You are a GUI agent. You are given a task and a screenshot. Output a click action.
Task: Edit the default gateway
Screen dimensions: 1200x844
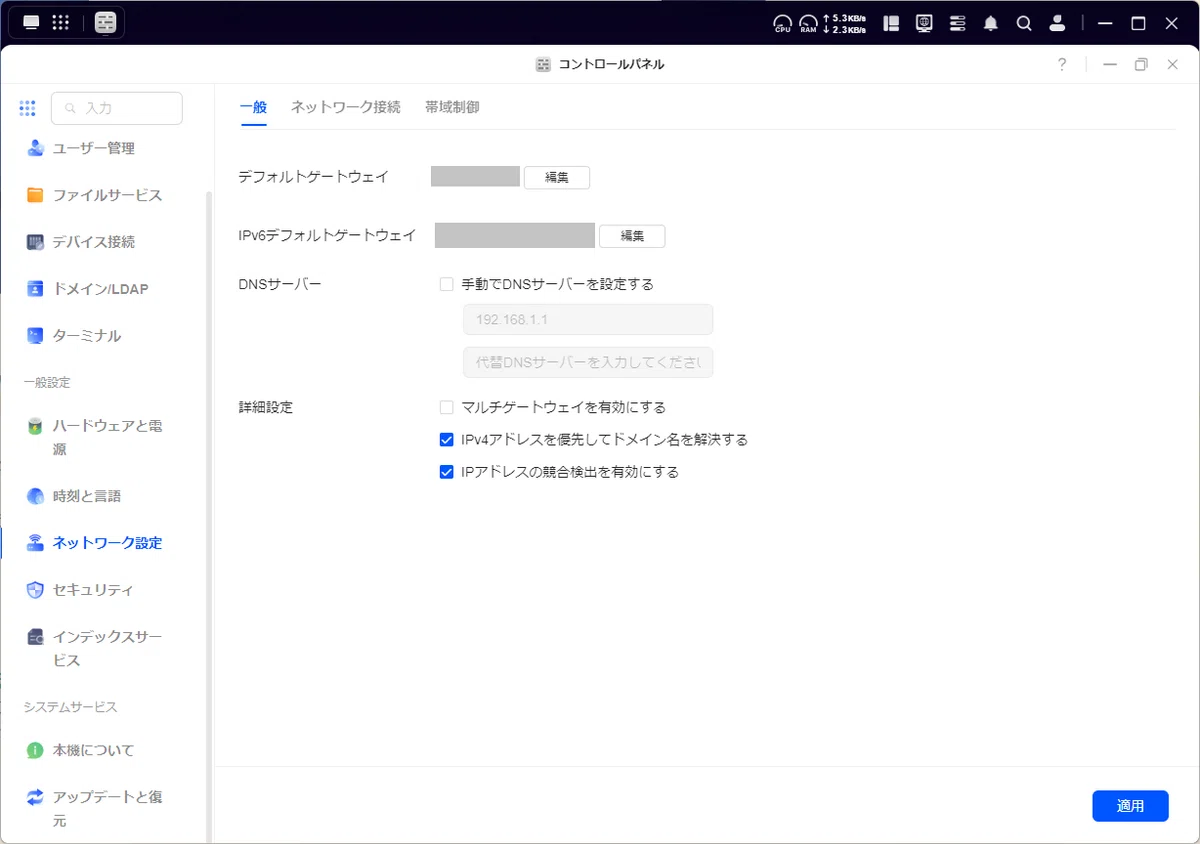tap(557, 177)
